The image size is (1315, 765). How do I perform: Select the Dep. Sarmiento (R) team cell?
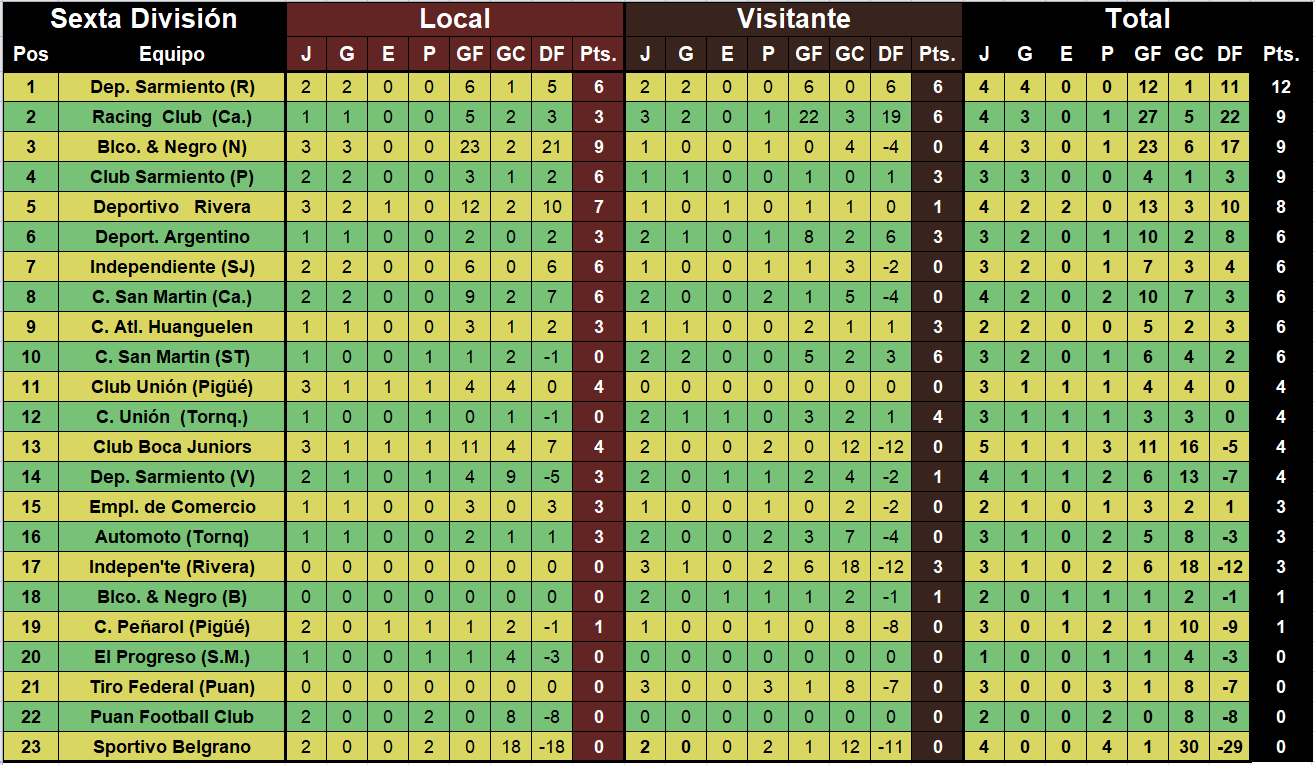(x=172, y=87)
